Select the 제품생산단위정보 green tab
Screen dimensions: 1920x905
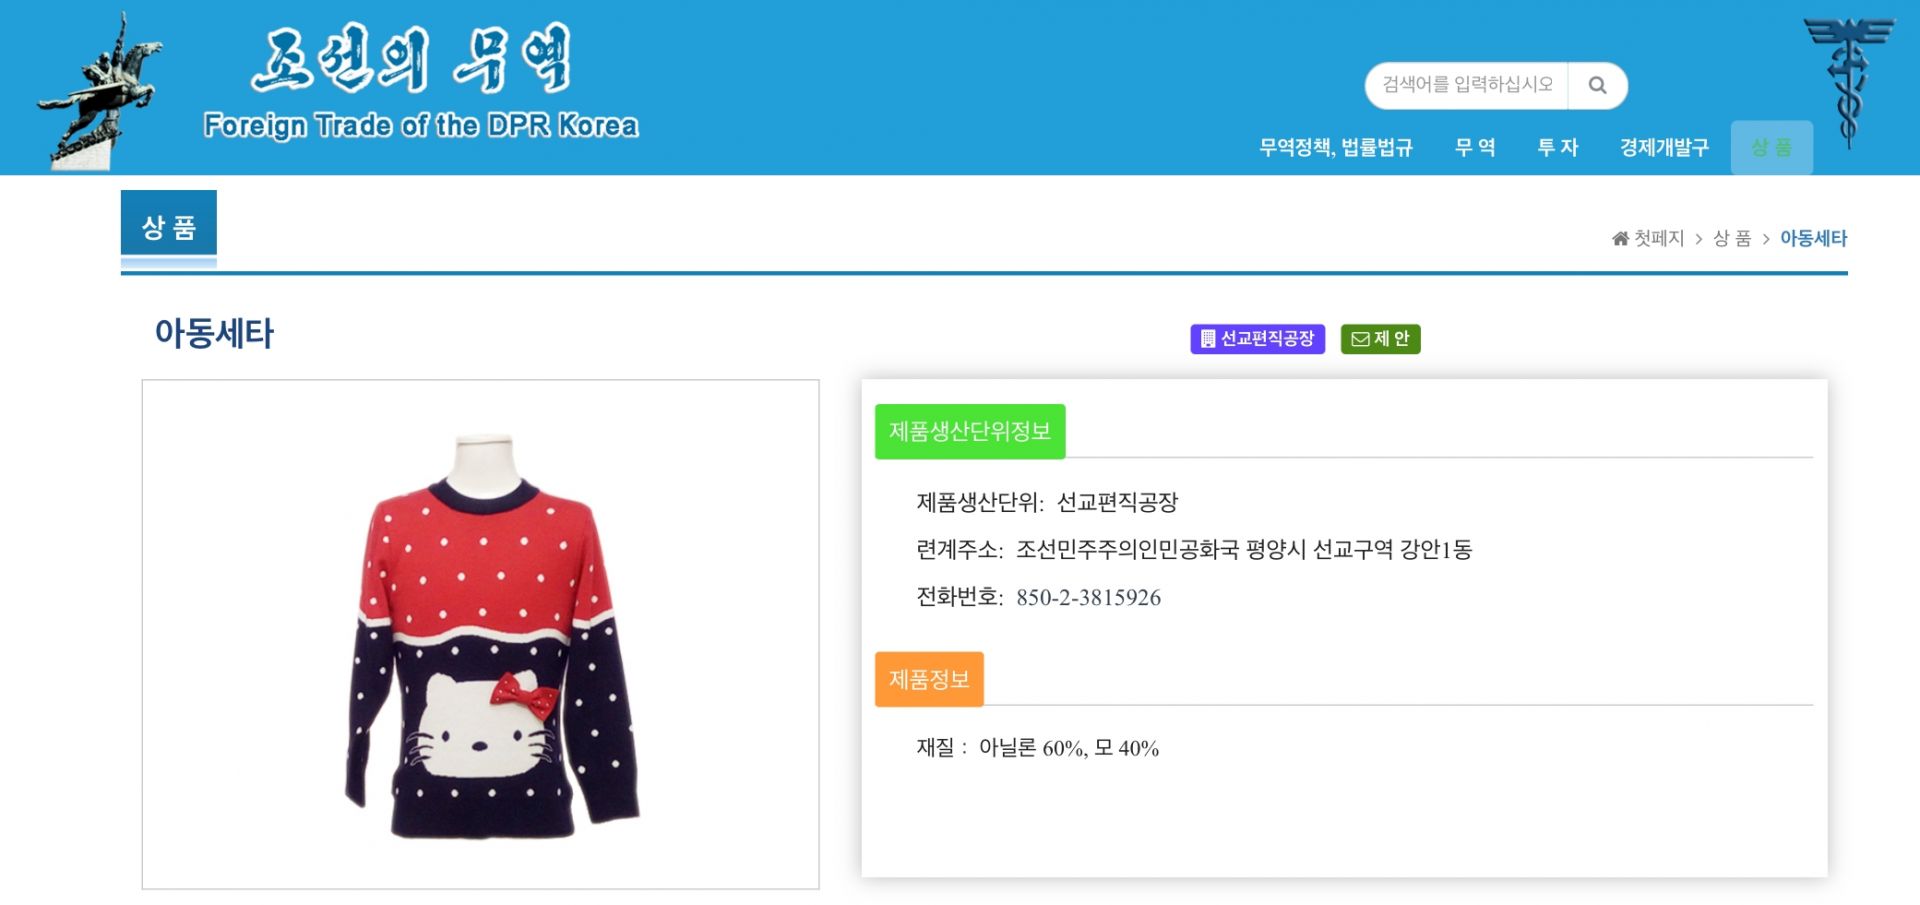click(970, 432)
